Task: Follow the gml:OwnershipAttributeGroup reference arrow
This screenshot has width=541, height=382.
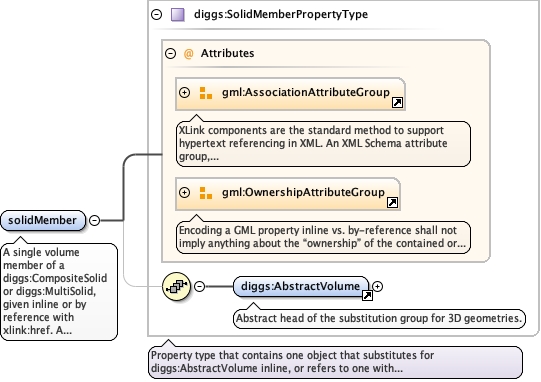Action: coord(392,202)
